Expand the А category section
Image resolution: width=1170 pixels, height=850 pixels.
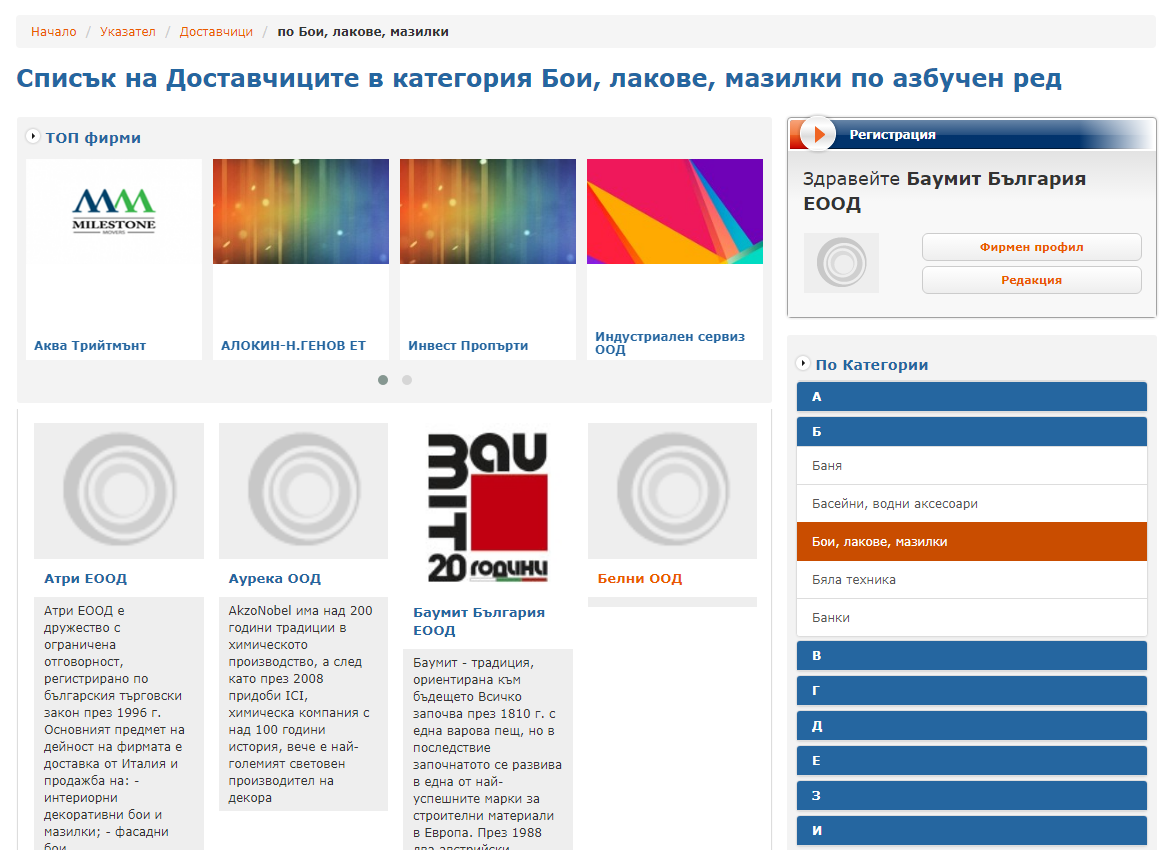971,397
